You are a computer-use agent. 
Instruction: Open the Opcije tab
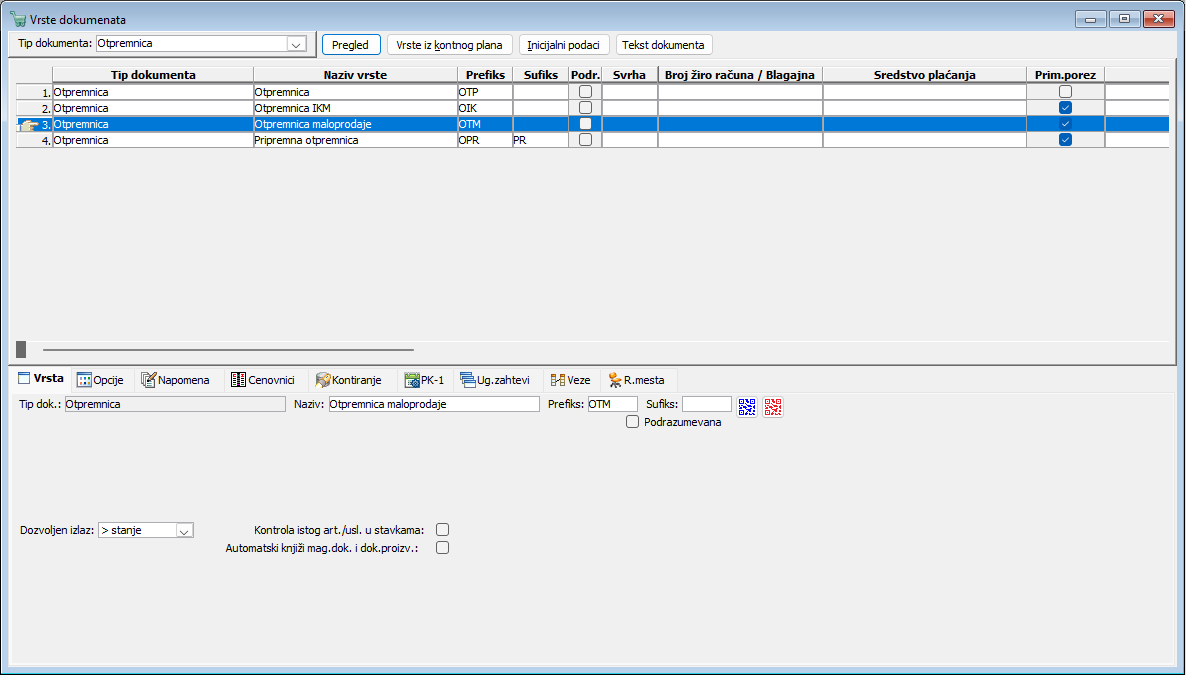101,380
